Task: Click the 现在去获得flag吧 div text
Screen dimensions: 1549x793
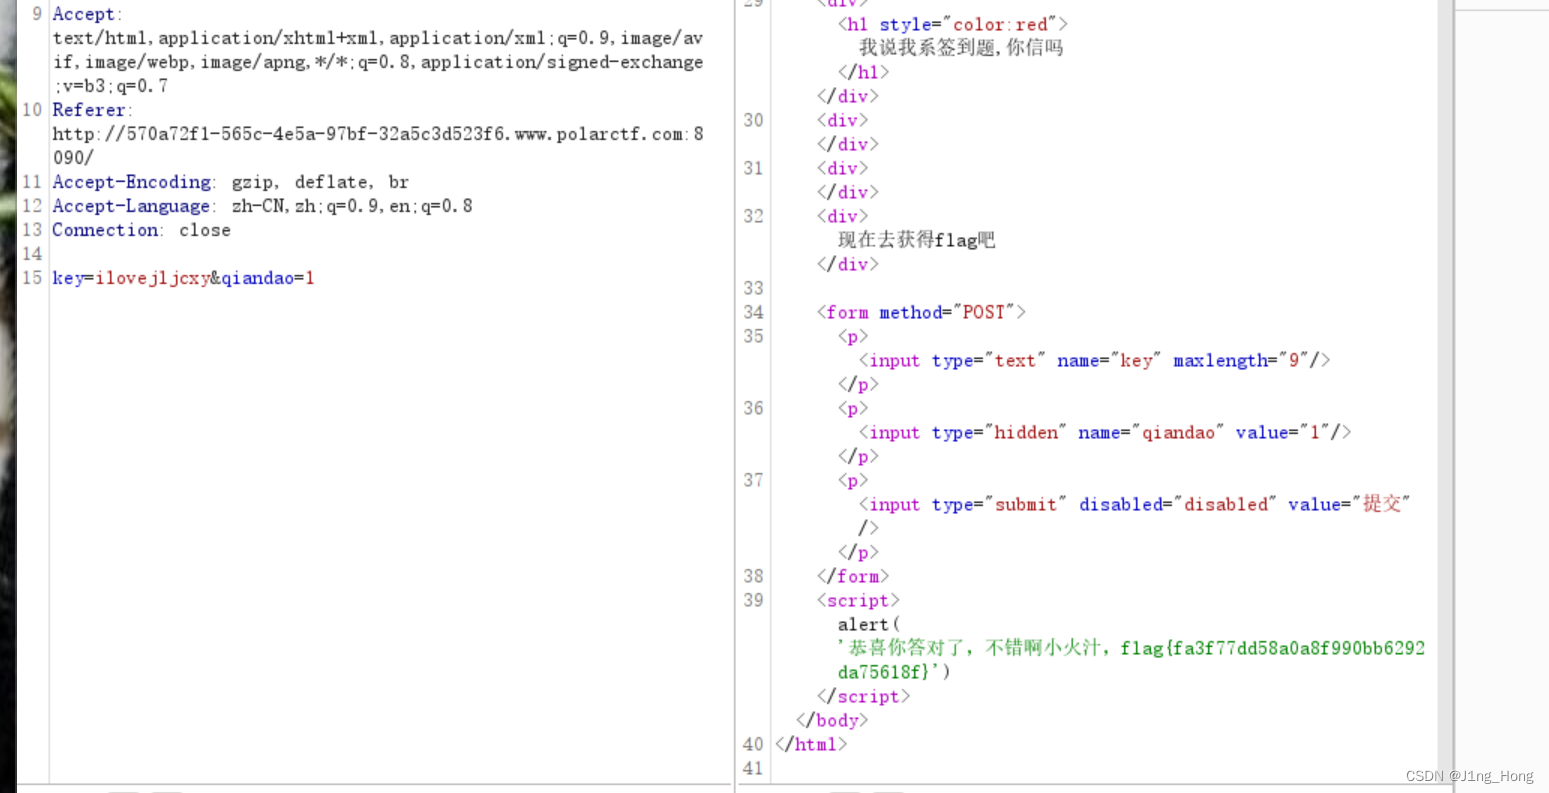Action: (x=915, y=240)
